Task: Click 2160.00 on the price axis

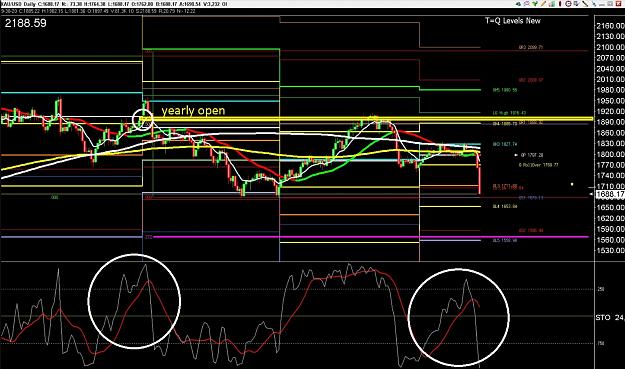Action: (610, 26)
